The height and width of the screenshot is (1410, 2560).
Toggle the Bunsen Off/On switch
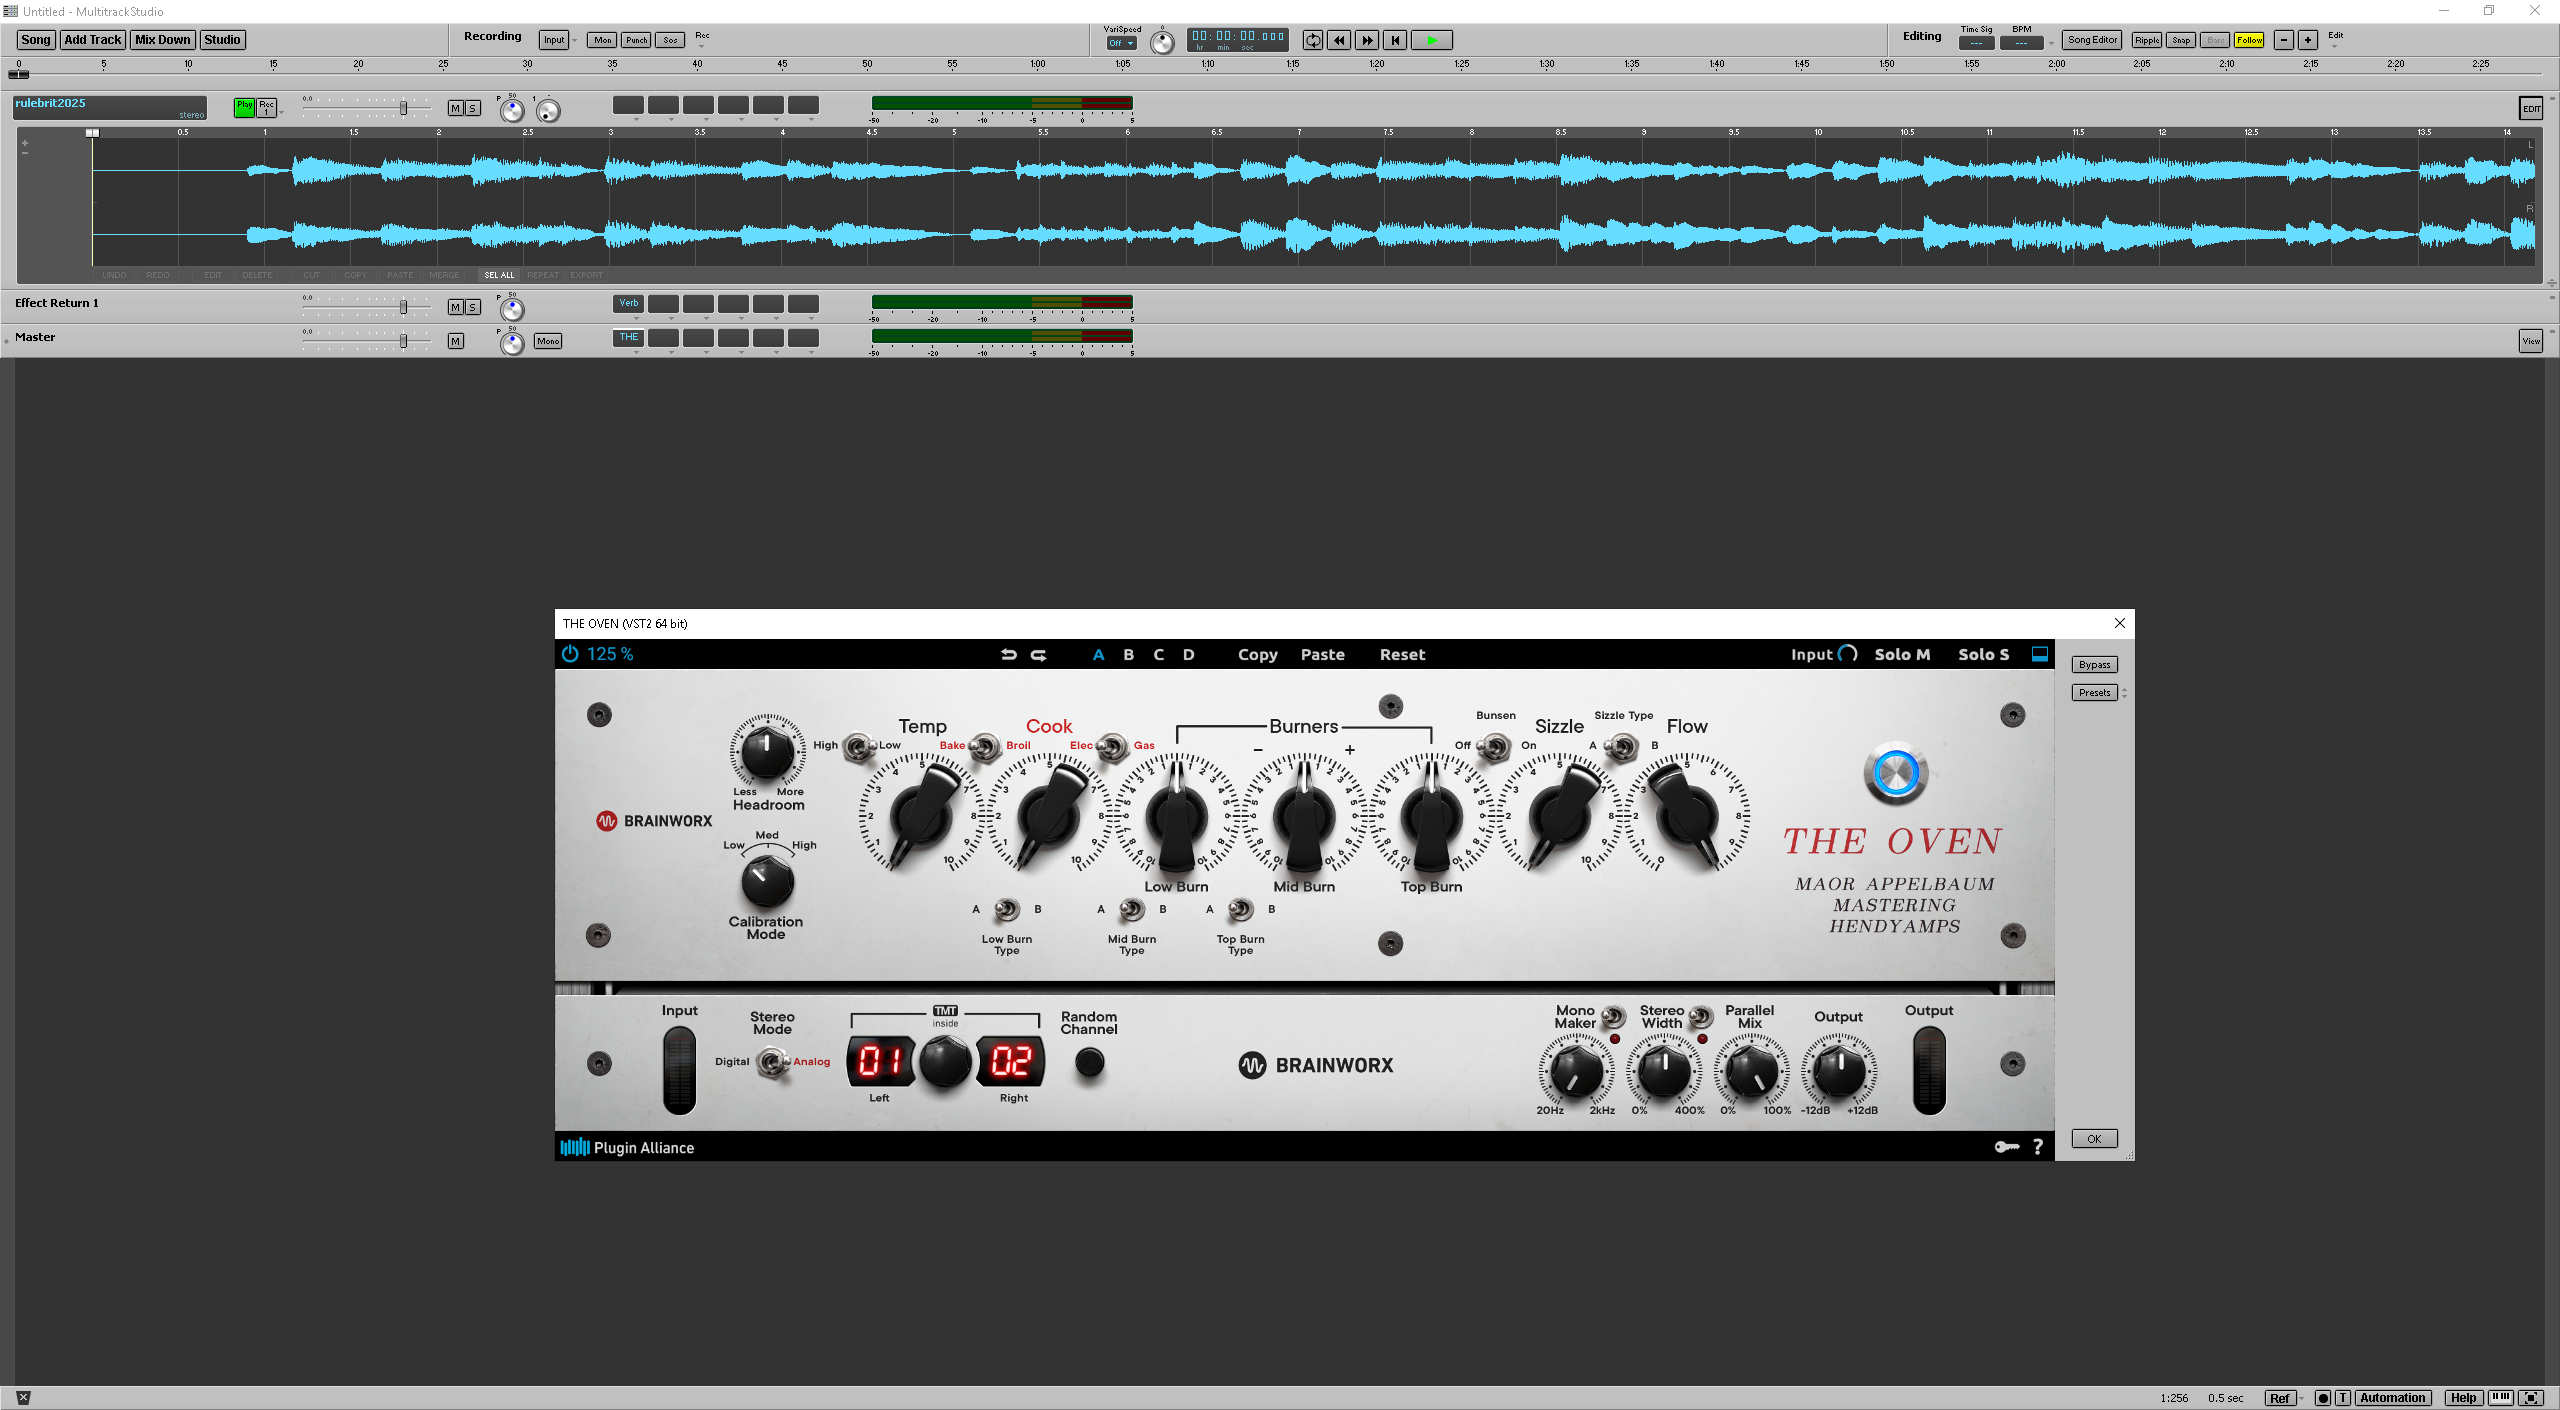tap(1494, 746)
